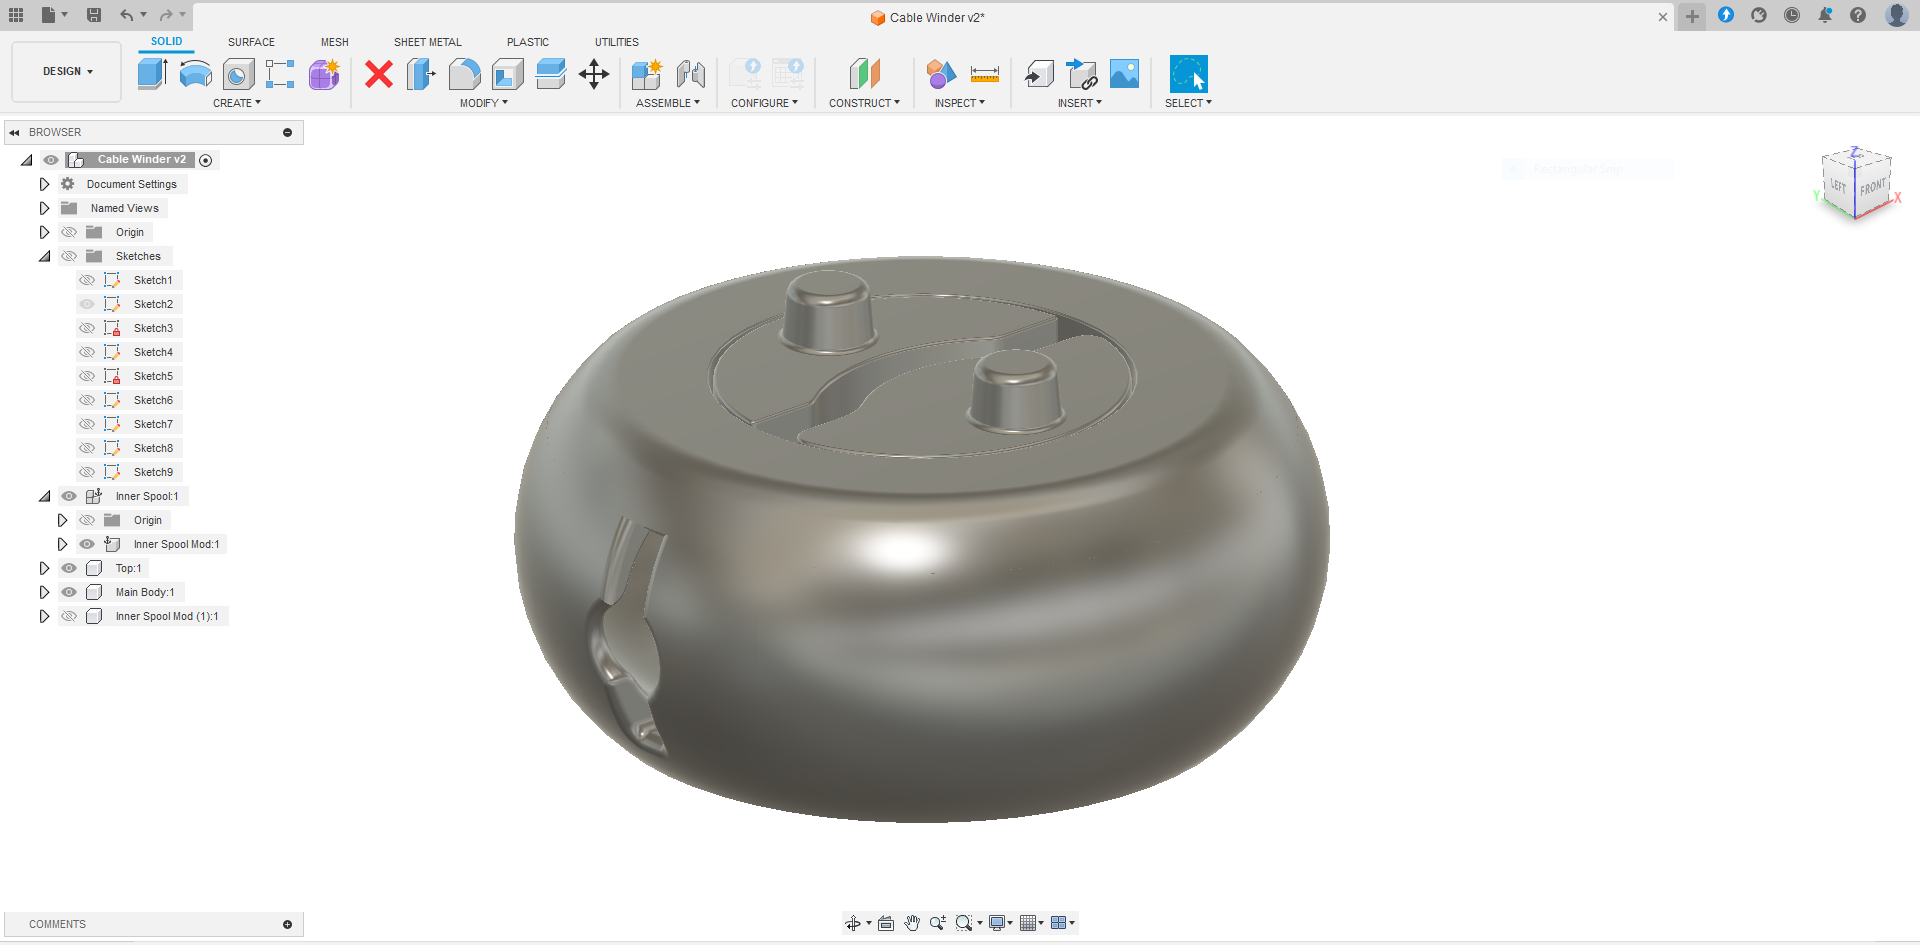Hide the Top:1 component
The height and width of the screenshot is (945, 1920).
pyautogui.click(x=69, y=568)
